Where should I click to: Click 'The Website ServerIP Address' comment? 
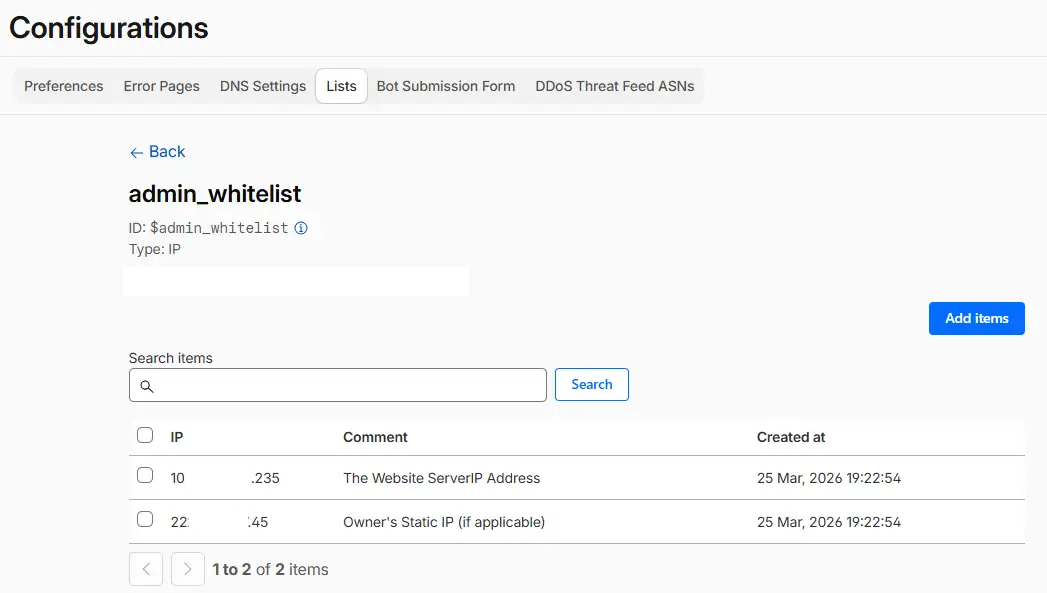(x=441, y=478)
